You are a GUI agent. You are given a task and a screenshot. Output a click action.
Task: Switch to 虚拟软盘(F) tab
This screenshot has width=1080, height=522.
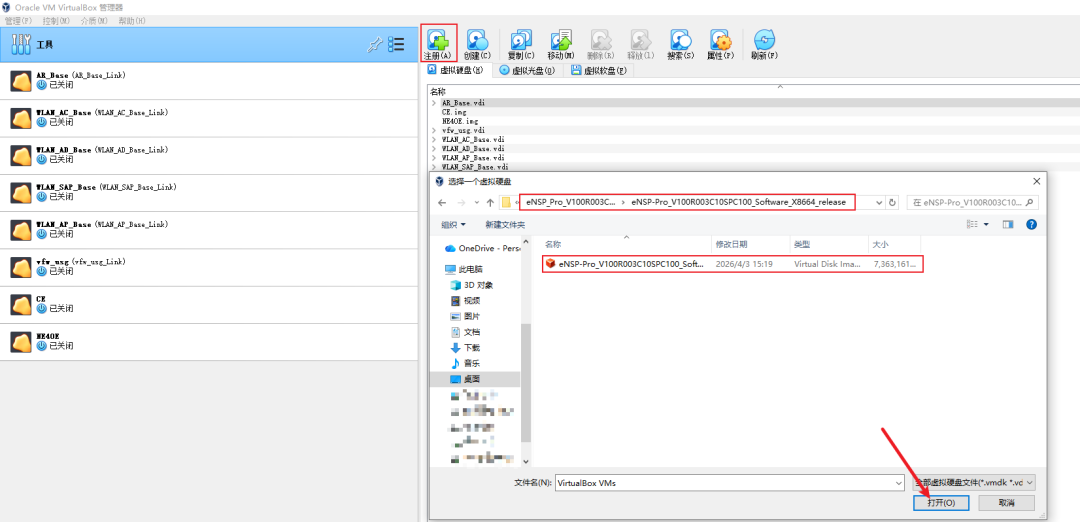pyautogui.click(x=599, y=70)
